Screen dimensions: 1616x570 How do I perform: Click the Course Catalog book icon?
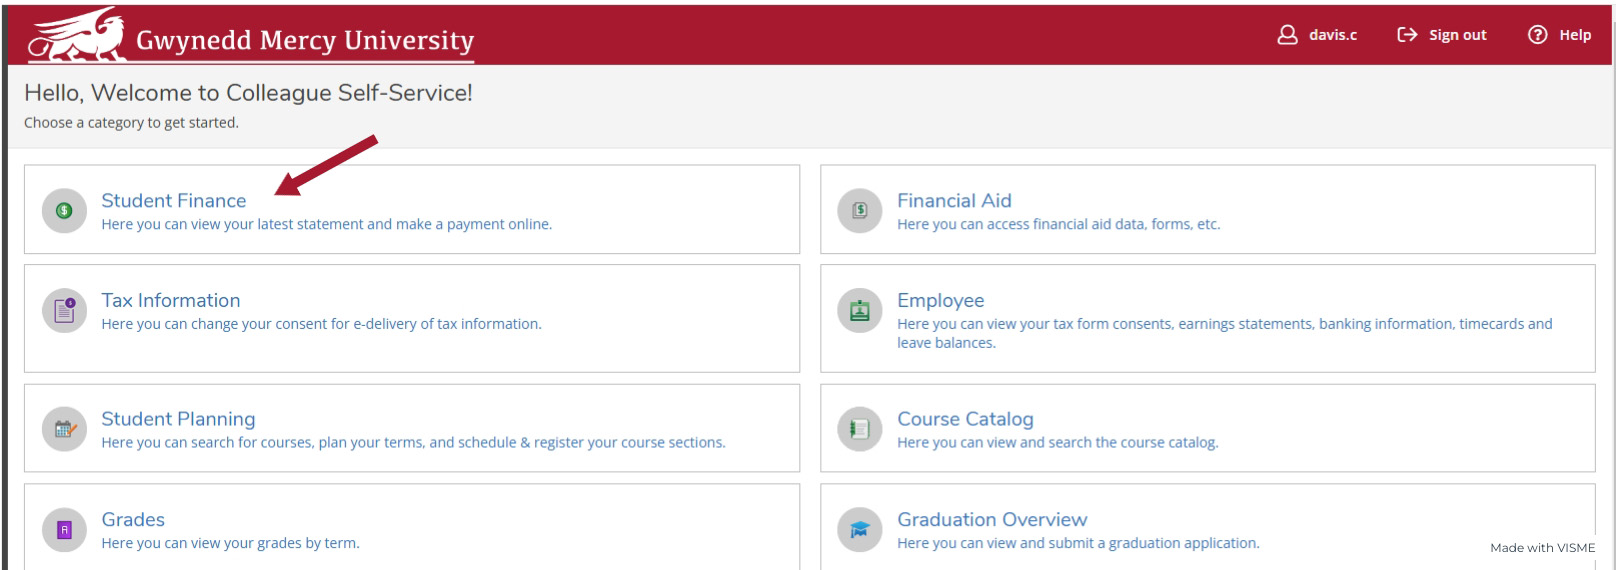pos(860,429)
